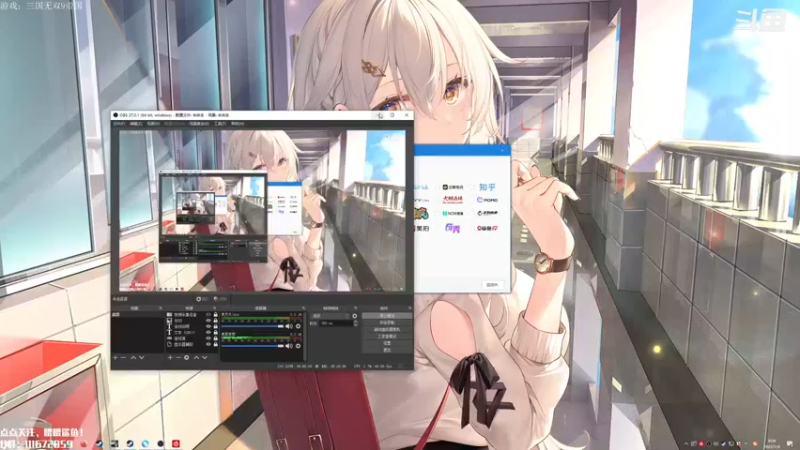Screen dimensions: 800x450
Task: Expand the Windows system tray chevron
Action: (x=686, y=444)
